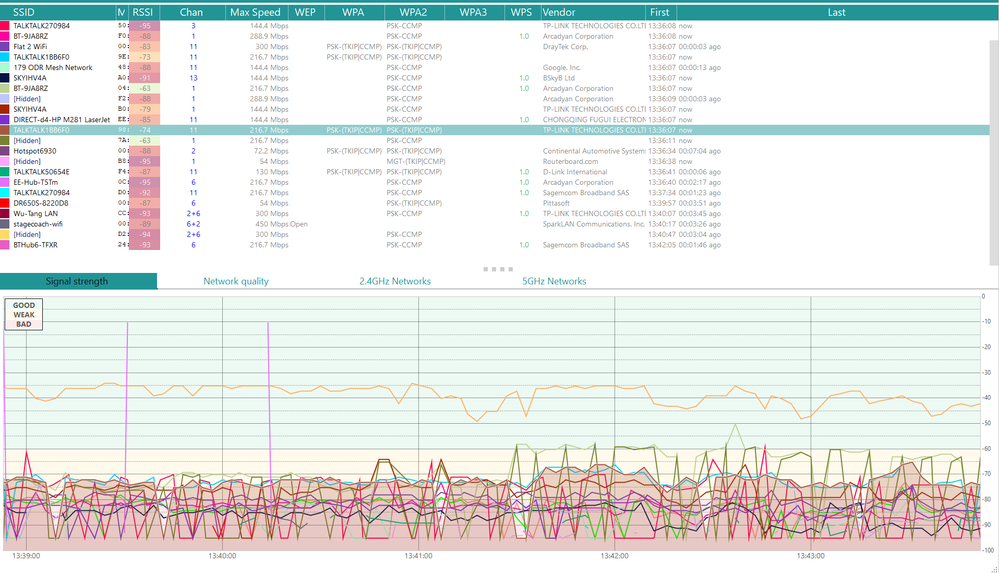
Task: Click the DR650S-8220D8 red color swatch
Action: [x=4, y=203]
